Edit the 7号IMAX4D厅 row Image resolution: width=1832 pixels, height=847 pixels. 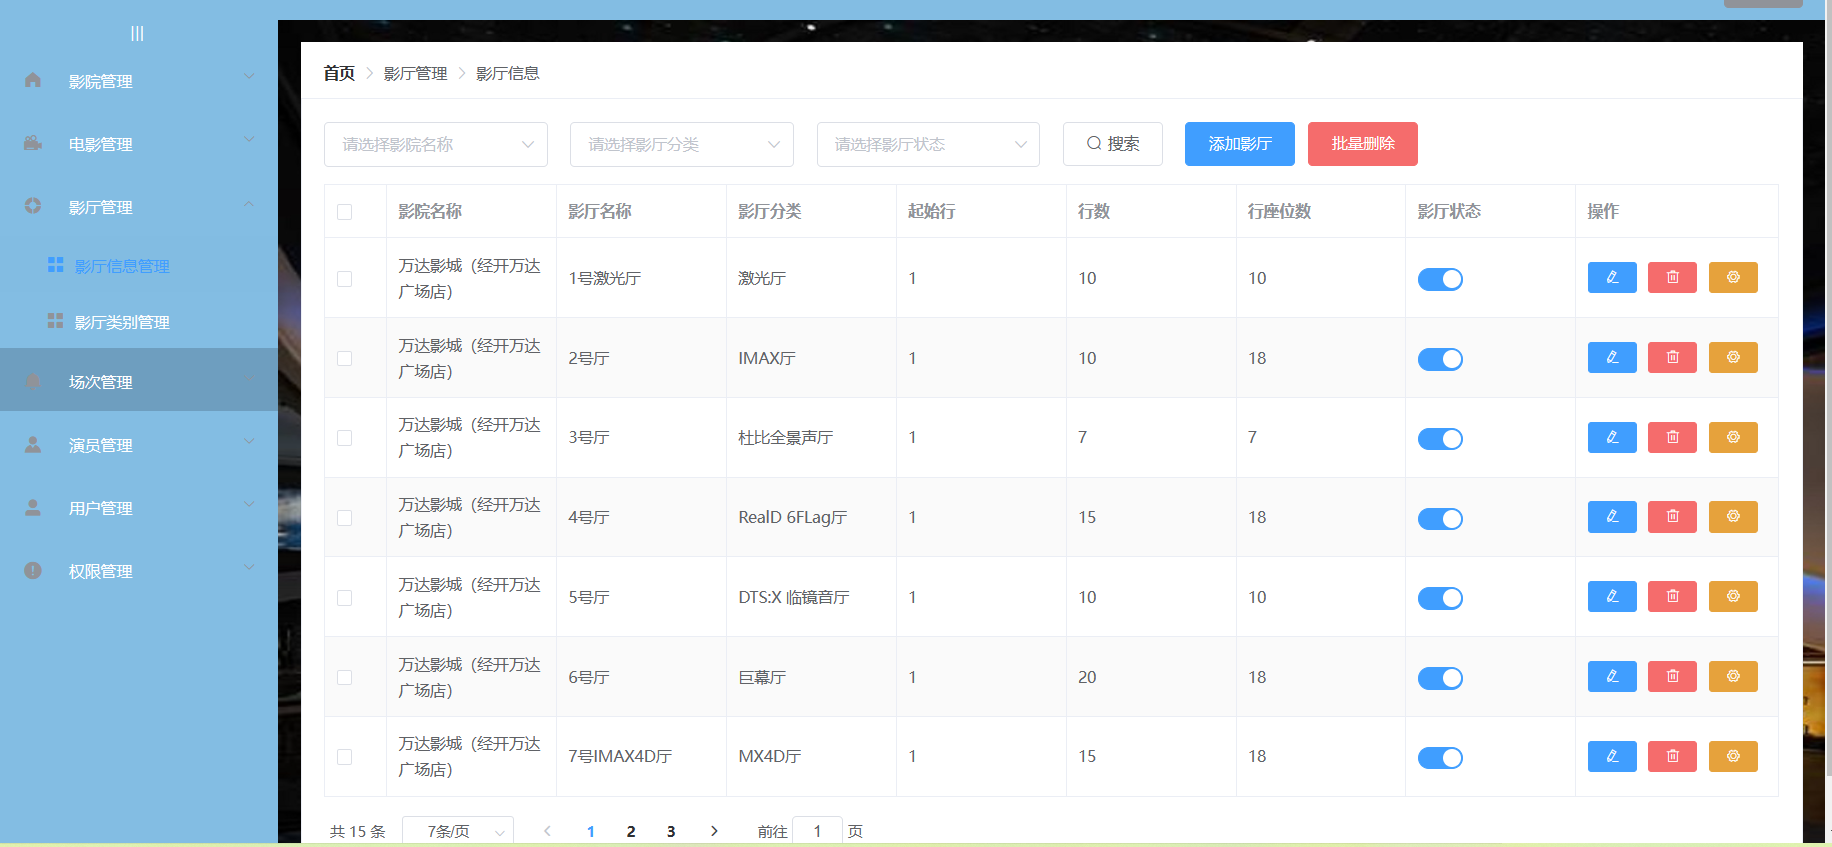[1612, 756]
